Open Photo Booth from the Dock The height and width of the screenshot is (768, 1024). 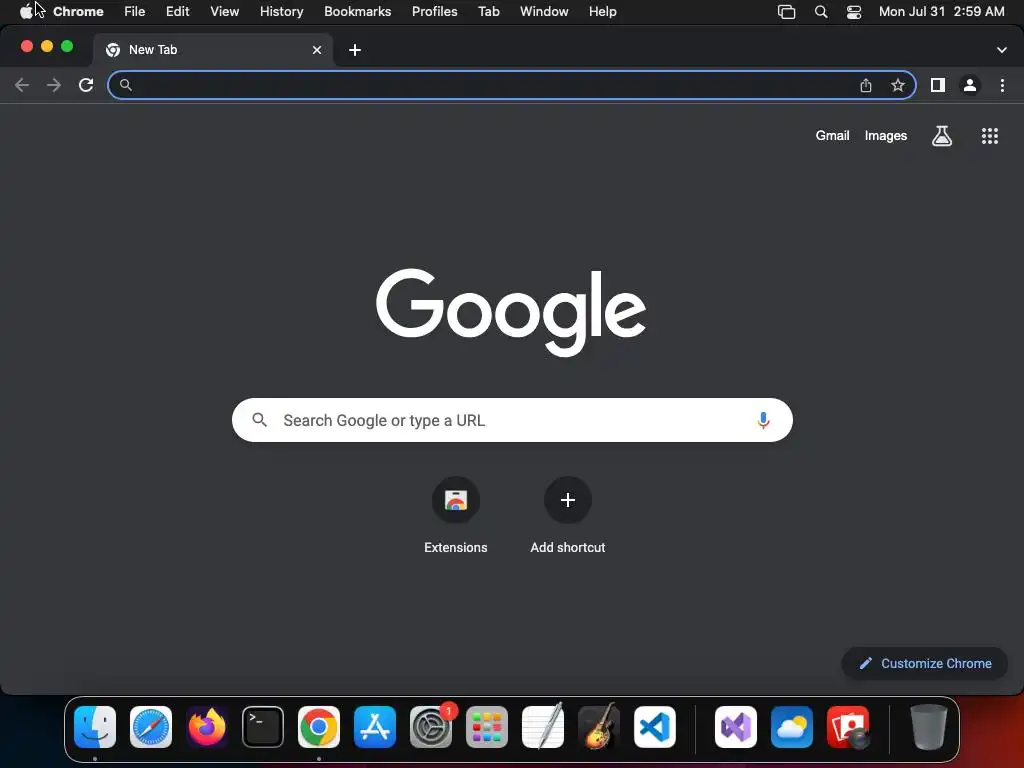pos(848,727)
